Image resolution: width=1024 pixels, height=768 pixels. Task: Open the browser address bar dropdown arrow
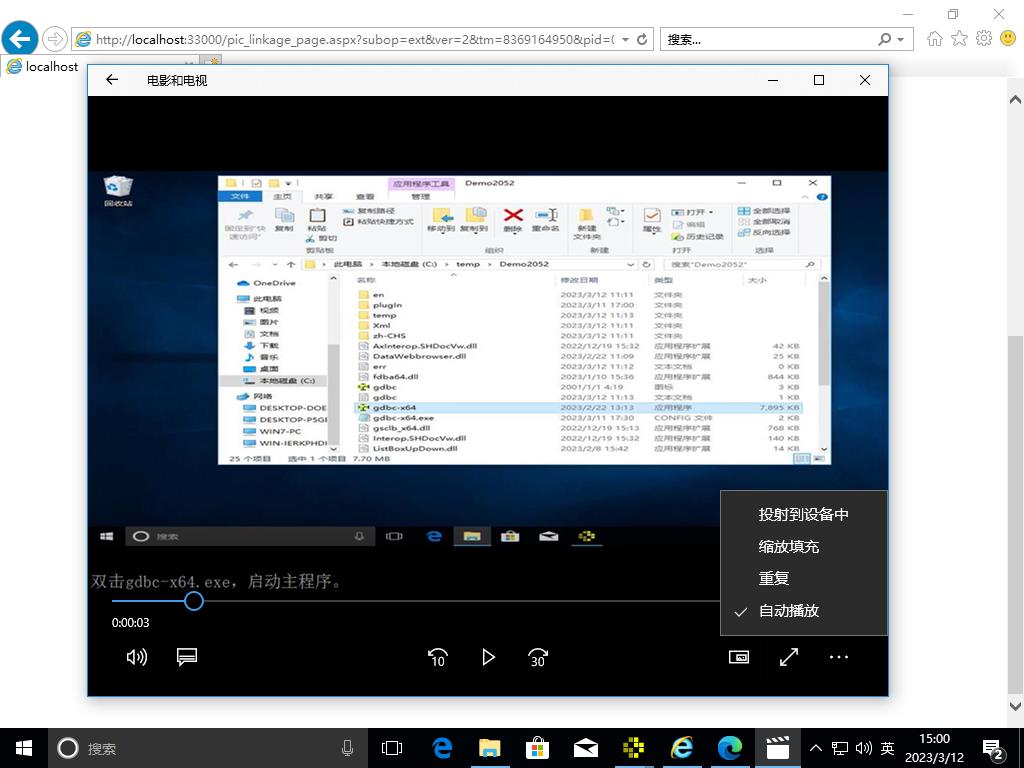coord(626,40)
